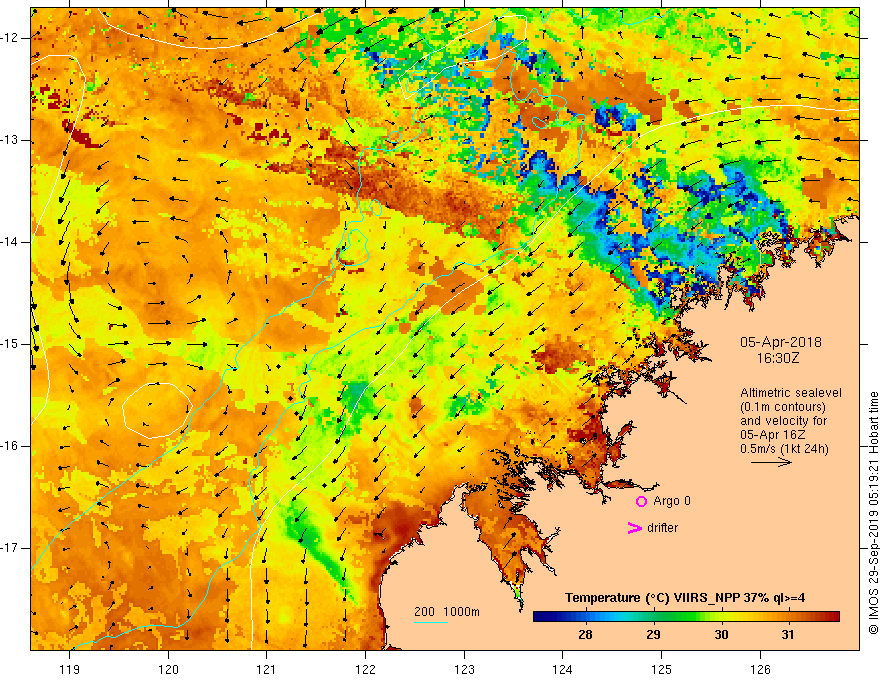Image resolution: width=880 pixels, height=680 pixels.
Task: Click longitude axis label 126
Action: coord(760,669)
